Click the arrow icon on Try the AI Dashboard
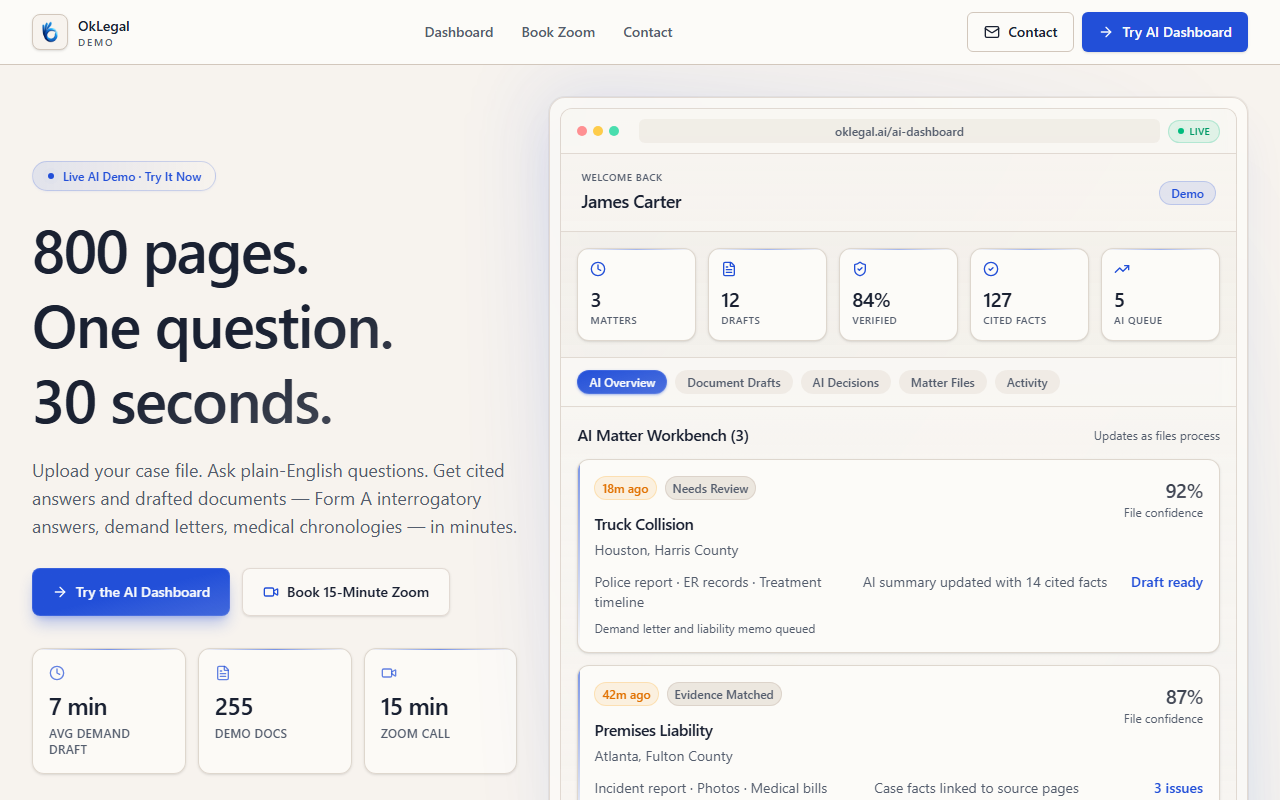Image resolution: width=1280 pixels, height=800 pixels. click(60, 592)
